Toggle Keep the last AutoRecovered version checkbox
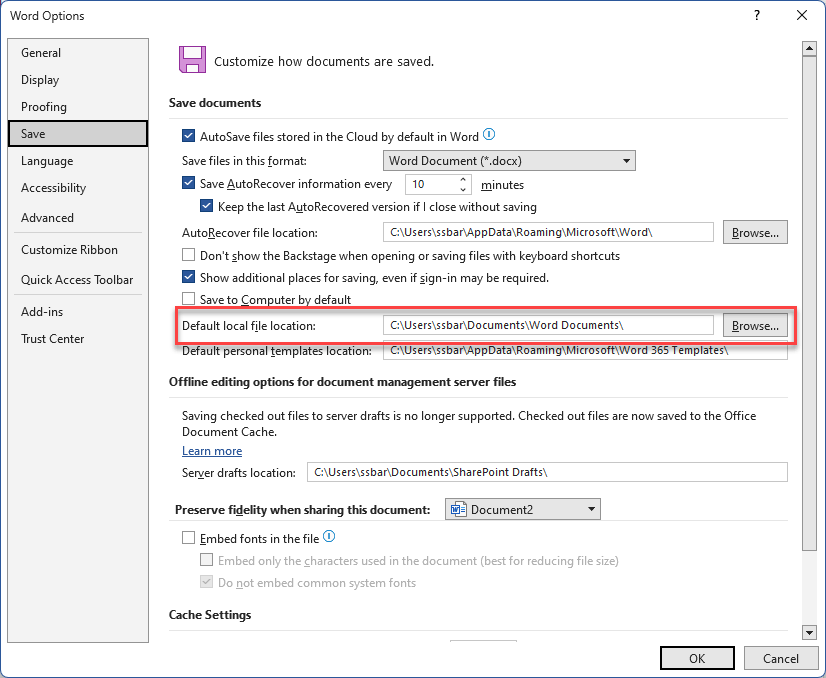Image resolution: width=826 pixels, height=678 pixels. point(206,206)
